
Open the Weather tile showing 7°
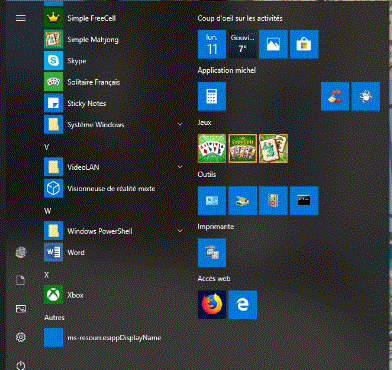click(243, 44)
